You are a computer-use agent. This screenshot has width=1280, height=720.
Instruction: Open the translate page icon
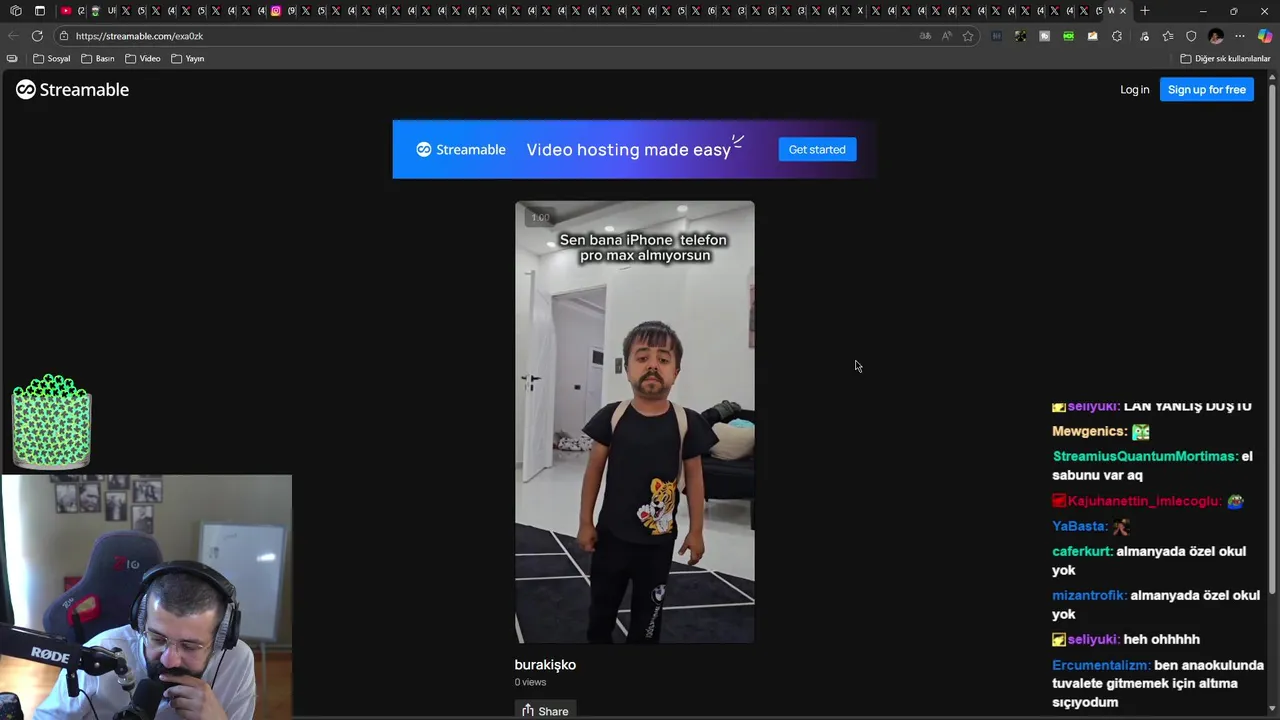(x=925, y=36)
